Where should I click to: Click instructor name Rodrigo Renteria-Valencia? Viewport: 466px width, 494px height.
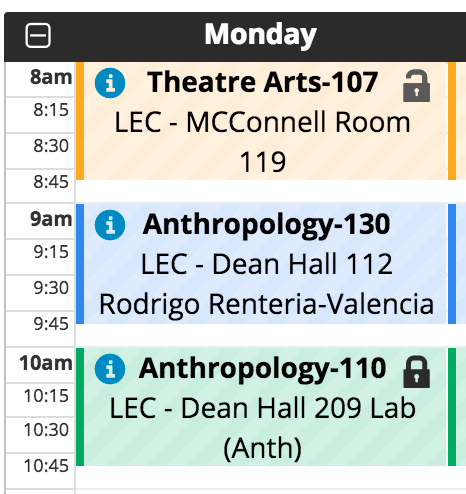pos(267,304)
